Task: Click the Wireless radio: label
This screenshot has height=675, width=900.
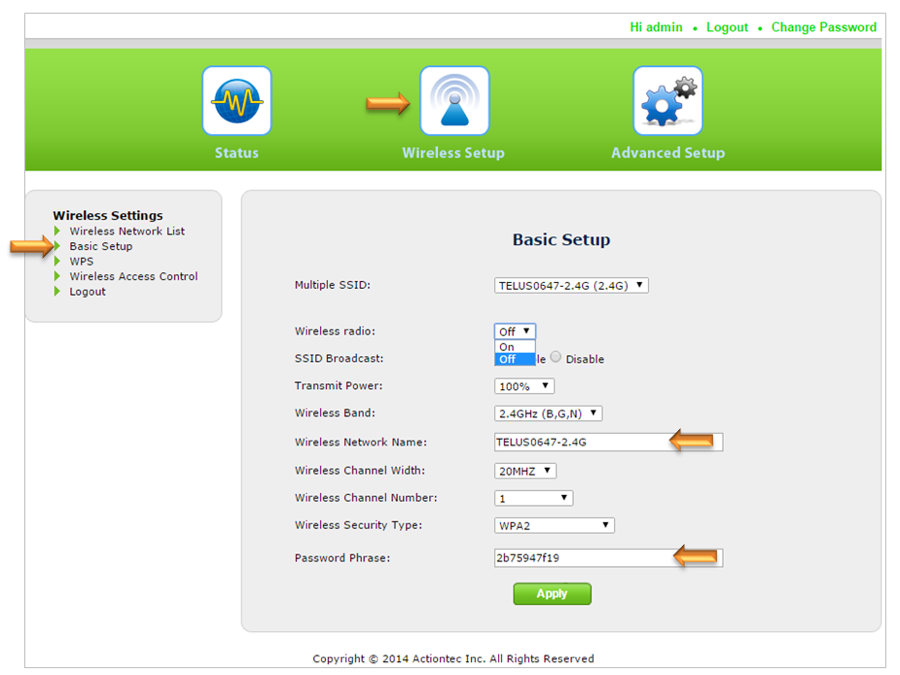Action: pyautogui.click(x=335, y=331)
